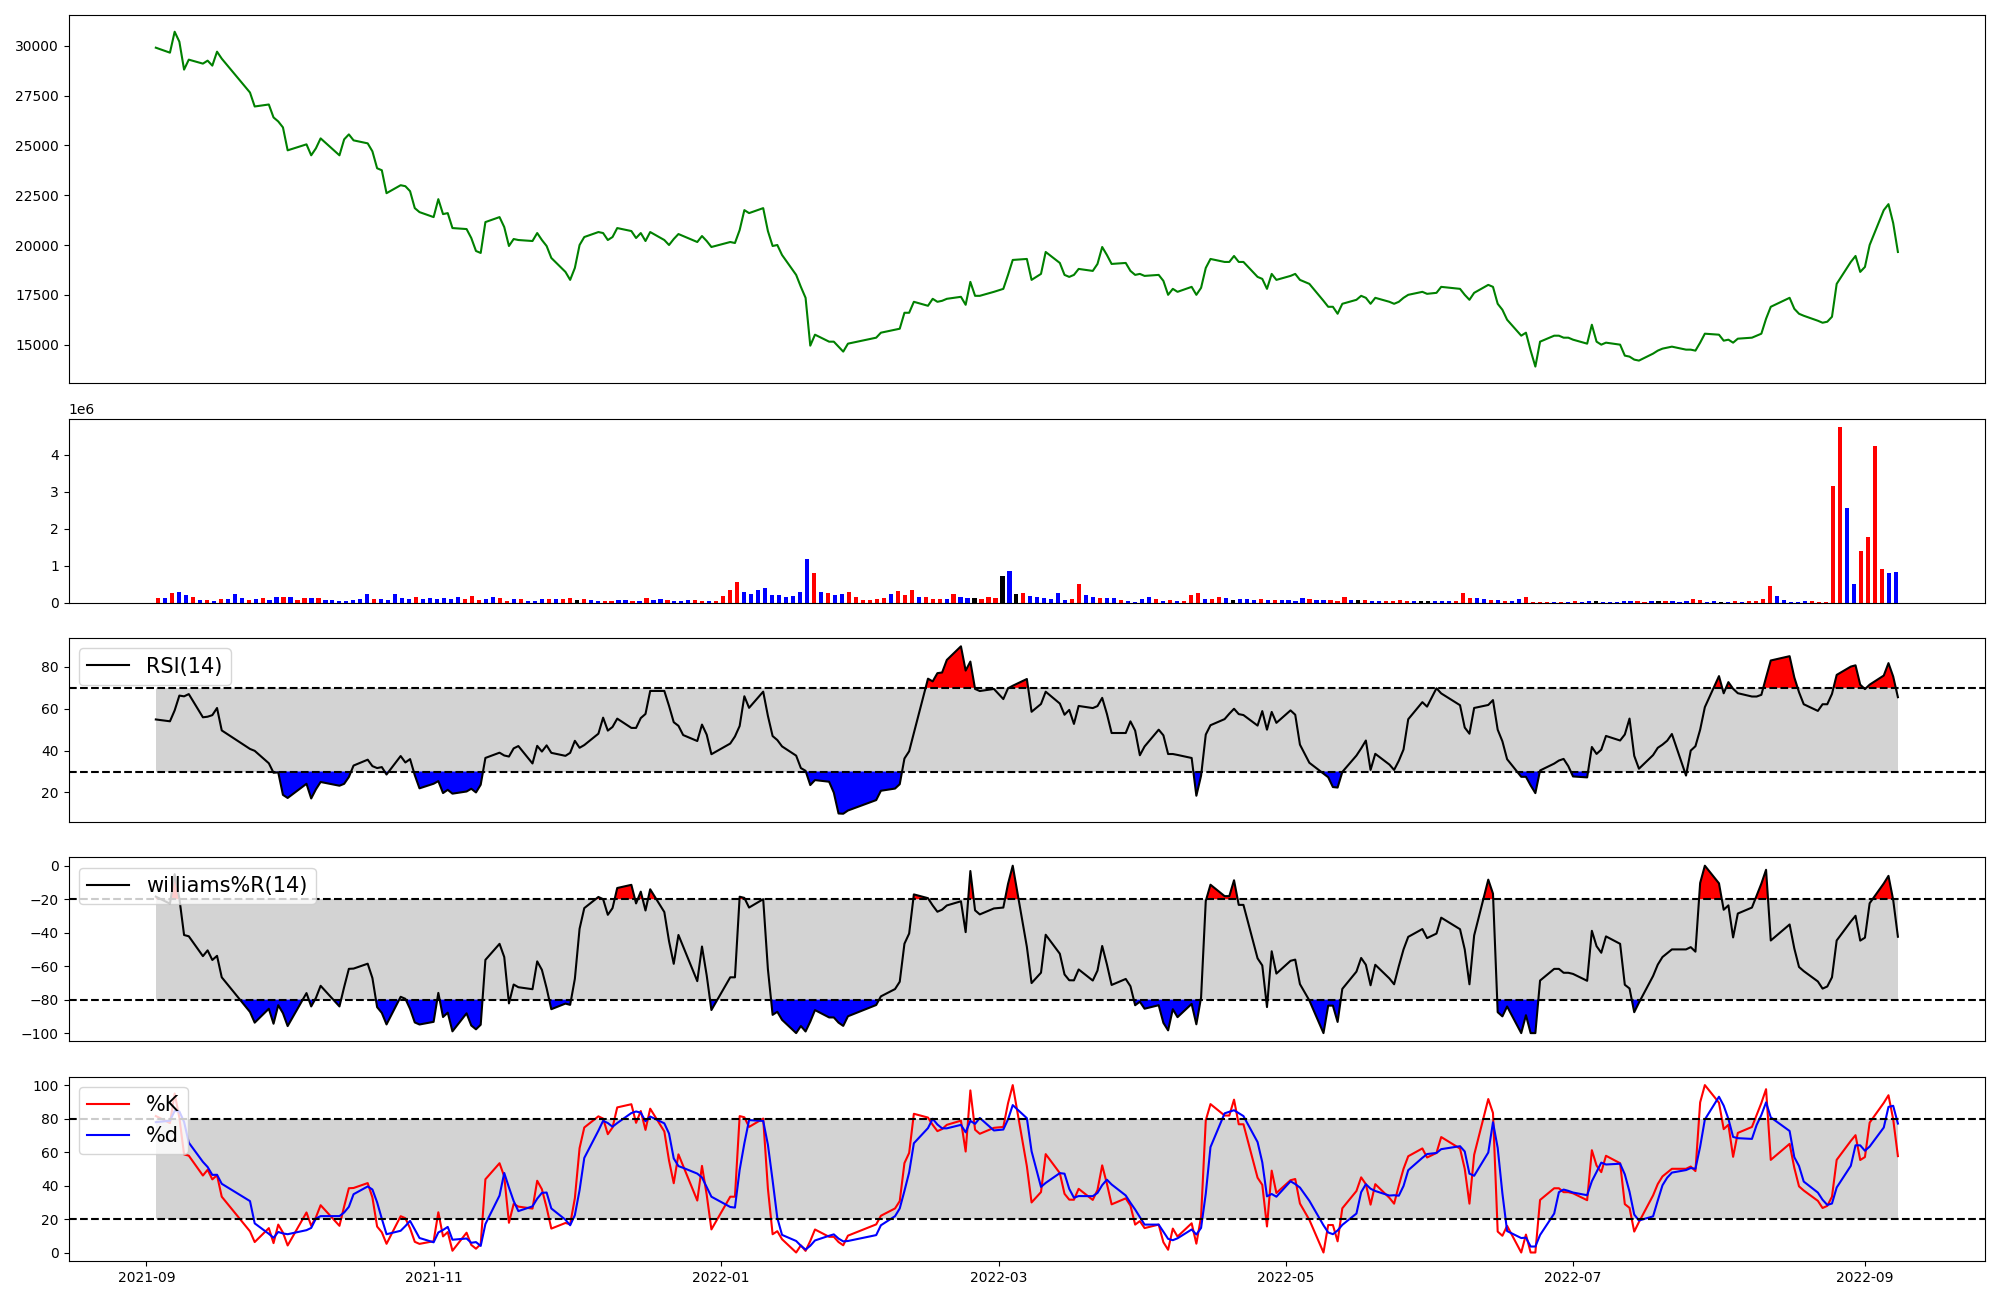The height and width of the screenshot is (1300, 2000).
Task: Click the RSI(14) legend label
Action: (183, 666)
